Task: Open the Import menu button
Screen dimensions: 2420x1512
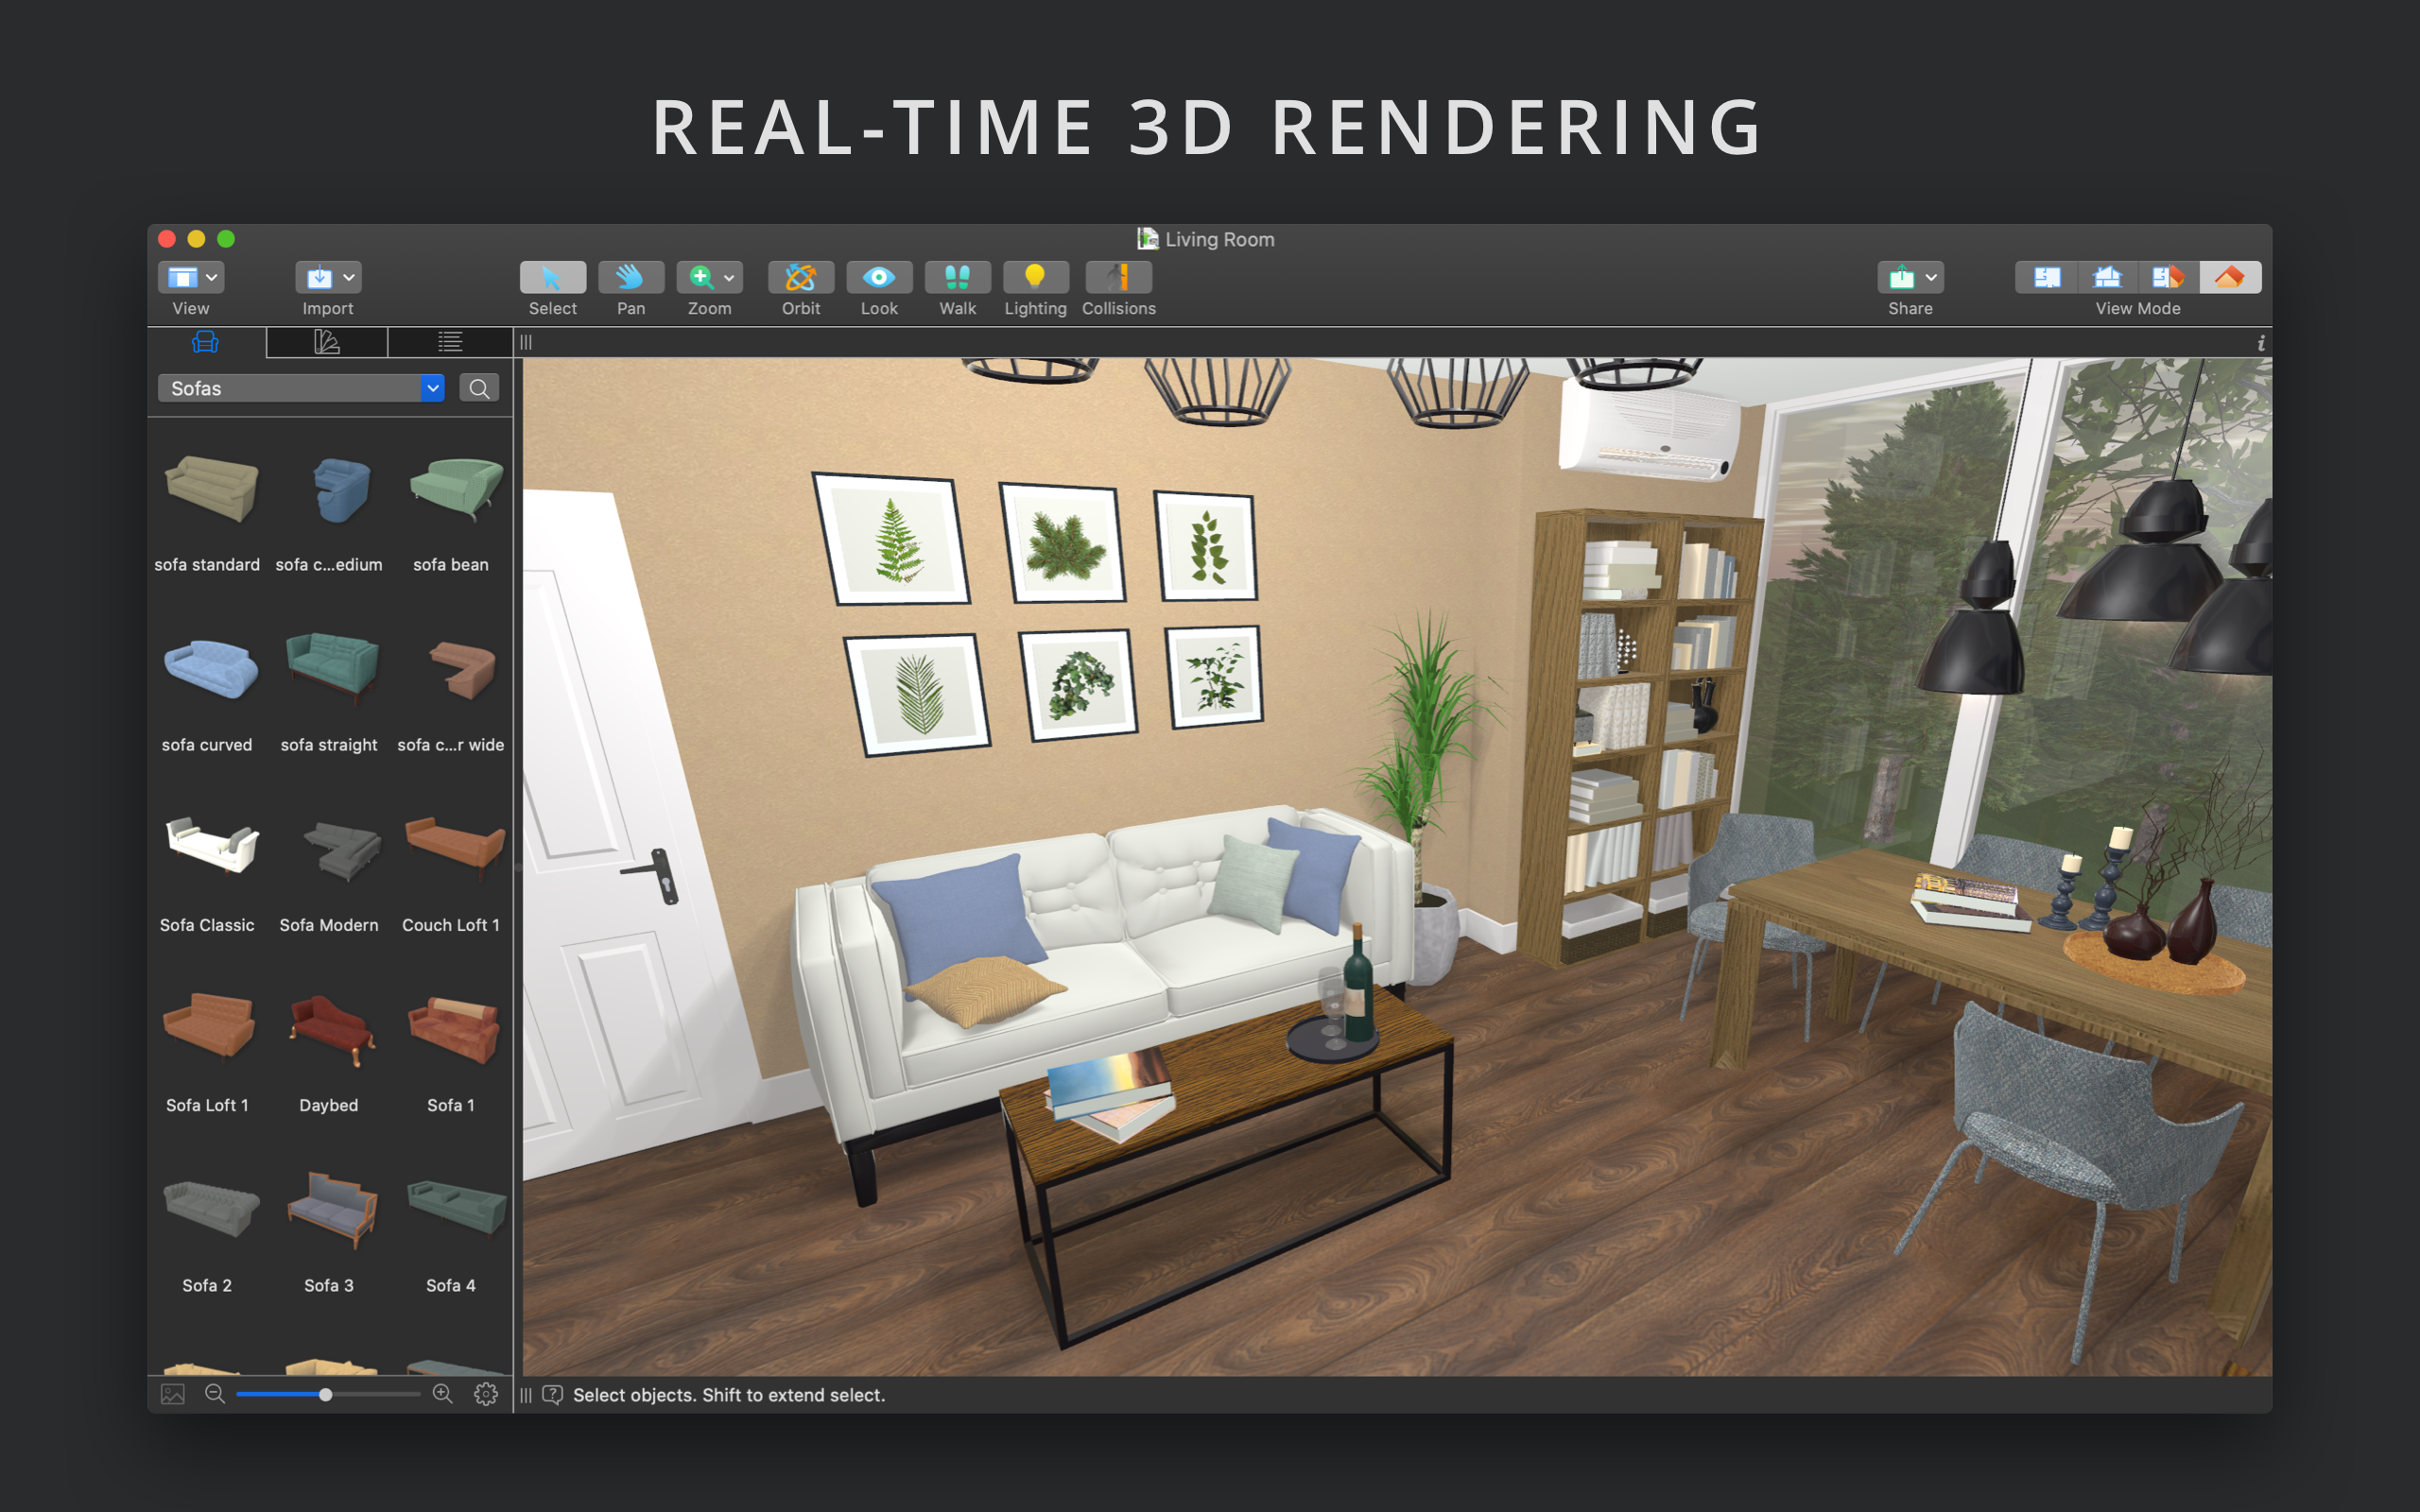Action: (x=328, y=277)
